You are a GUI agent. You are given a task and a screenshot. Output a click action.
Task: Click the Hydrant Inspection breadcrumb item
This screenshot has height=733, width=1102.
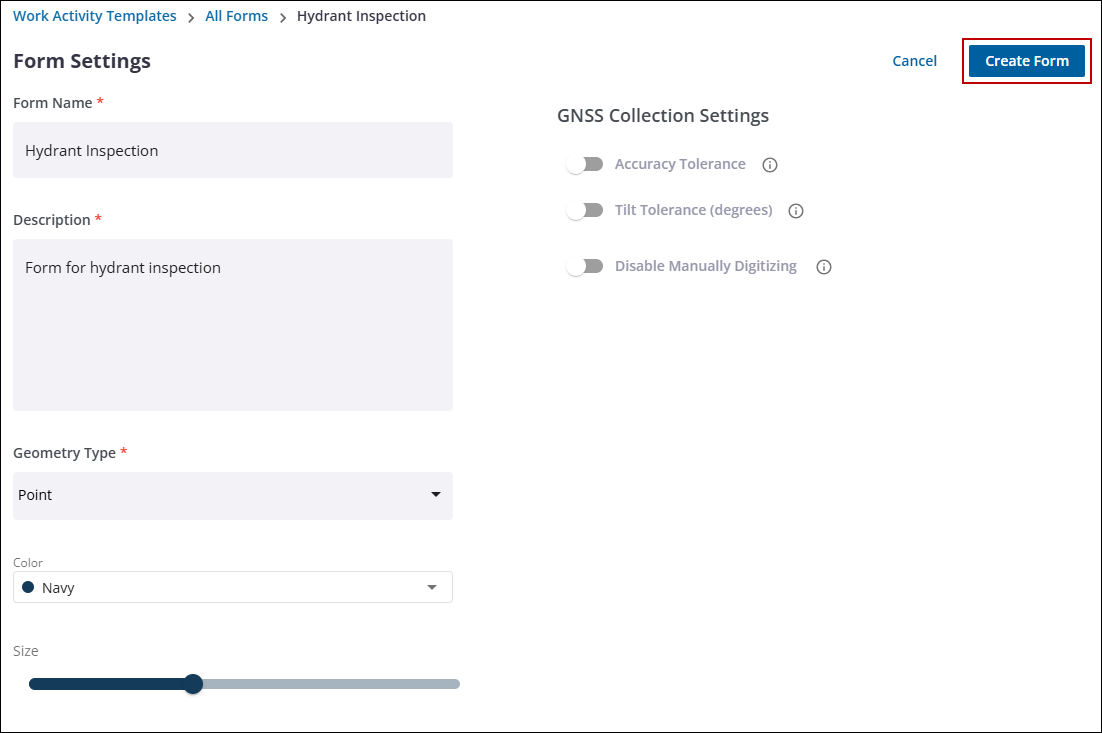pos(361,16)
